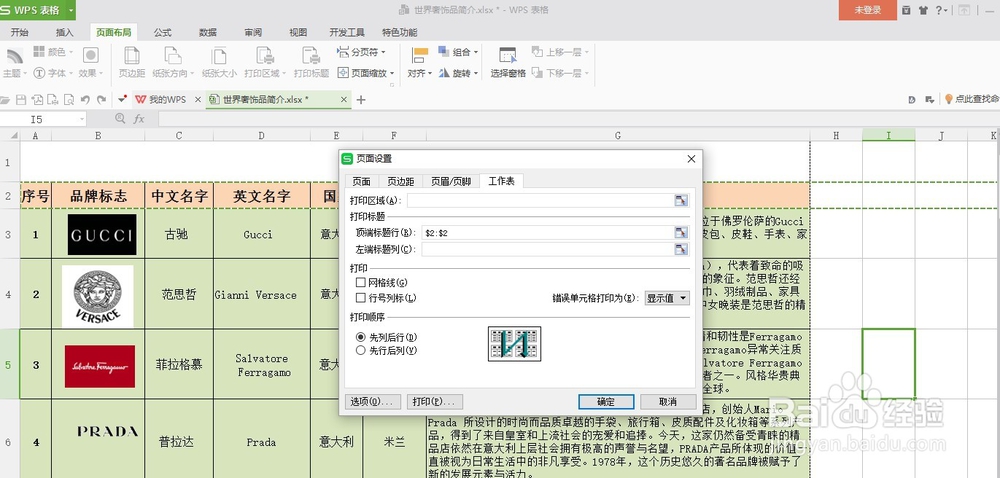The image size is (1000, 478).
Task: Click the redo arrow icon
Action: coord(101,99)
